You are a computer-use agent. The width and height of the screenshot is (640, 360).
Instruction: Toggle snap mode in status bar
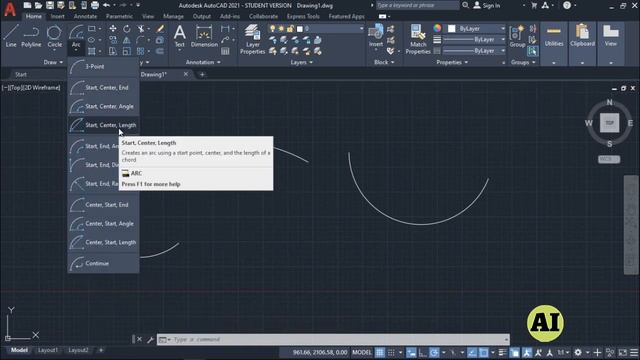click(391, 352)
